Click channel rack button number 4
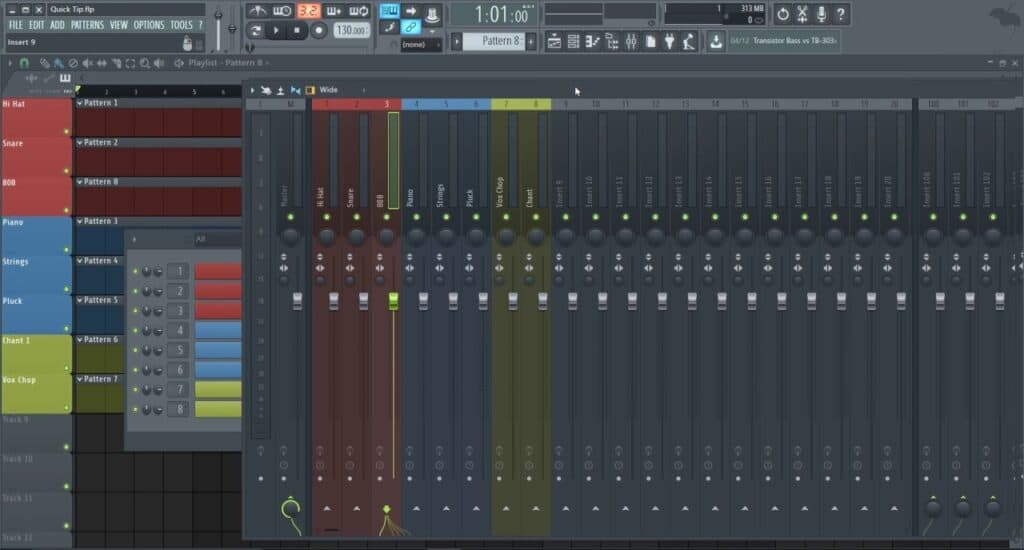Image resolution: width=1024 pixels, height=550 pixels. pos(180,331)
